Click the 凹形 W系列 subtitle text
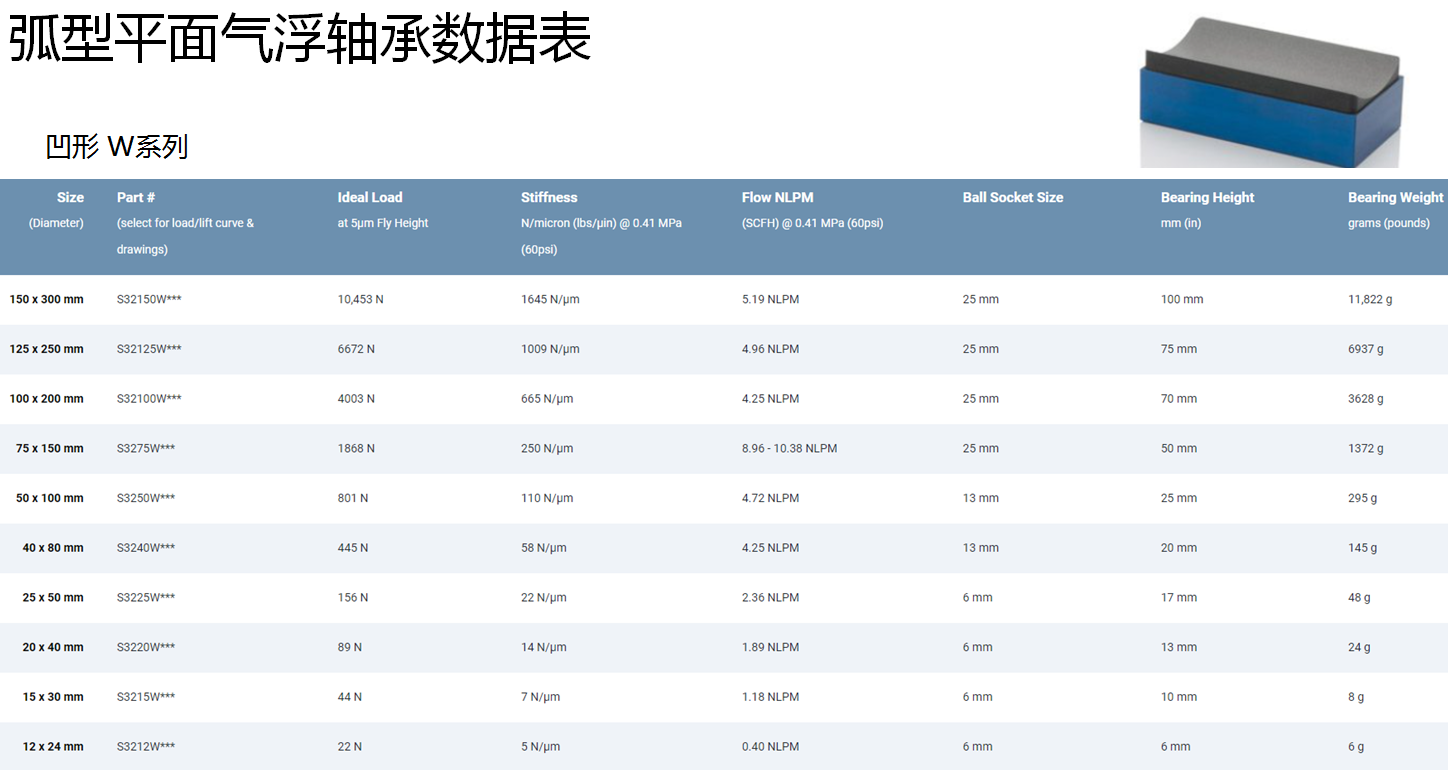This screenshot has height=770, width=1448. coord(117,147)
